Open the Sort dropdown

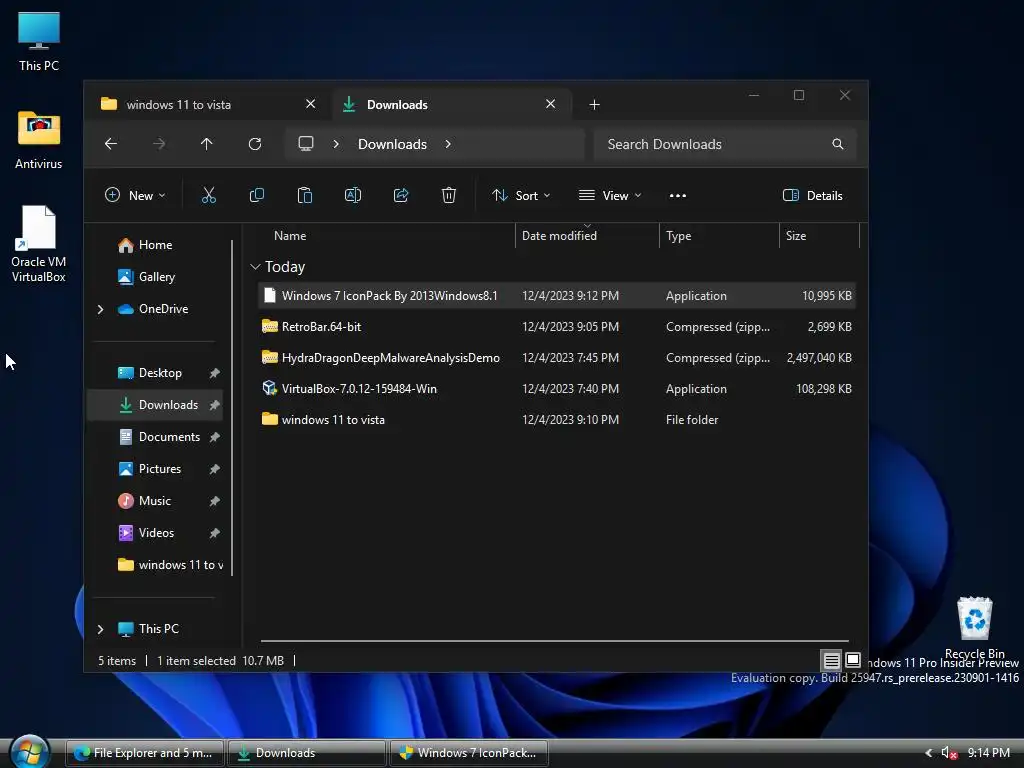(521, 195)
